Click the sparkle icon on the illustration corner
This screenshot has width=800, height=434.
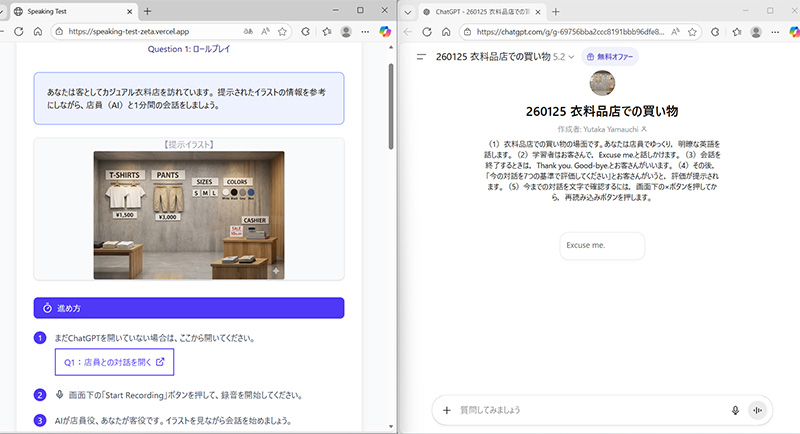click(x=276, y=271)
